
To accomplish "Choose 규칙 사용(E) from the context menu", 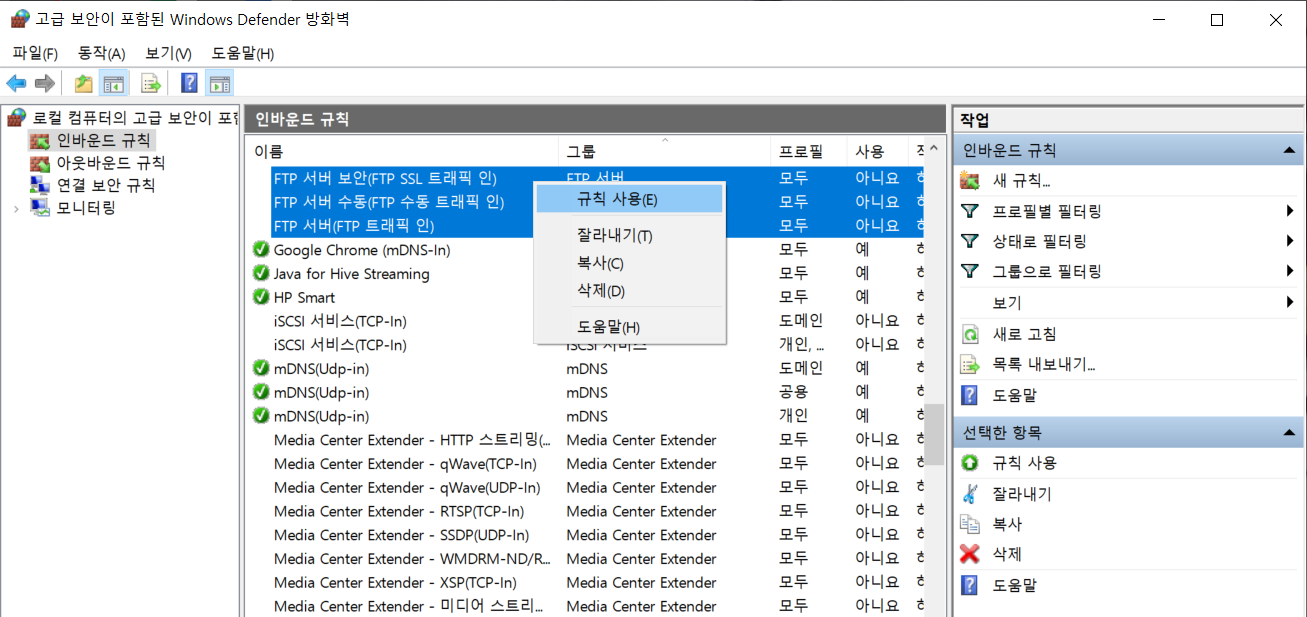I will tap(617, 199).
